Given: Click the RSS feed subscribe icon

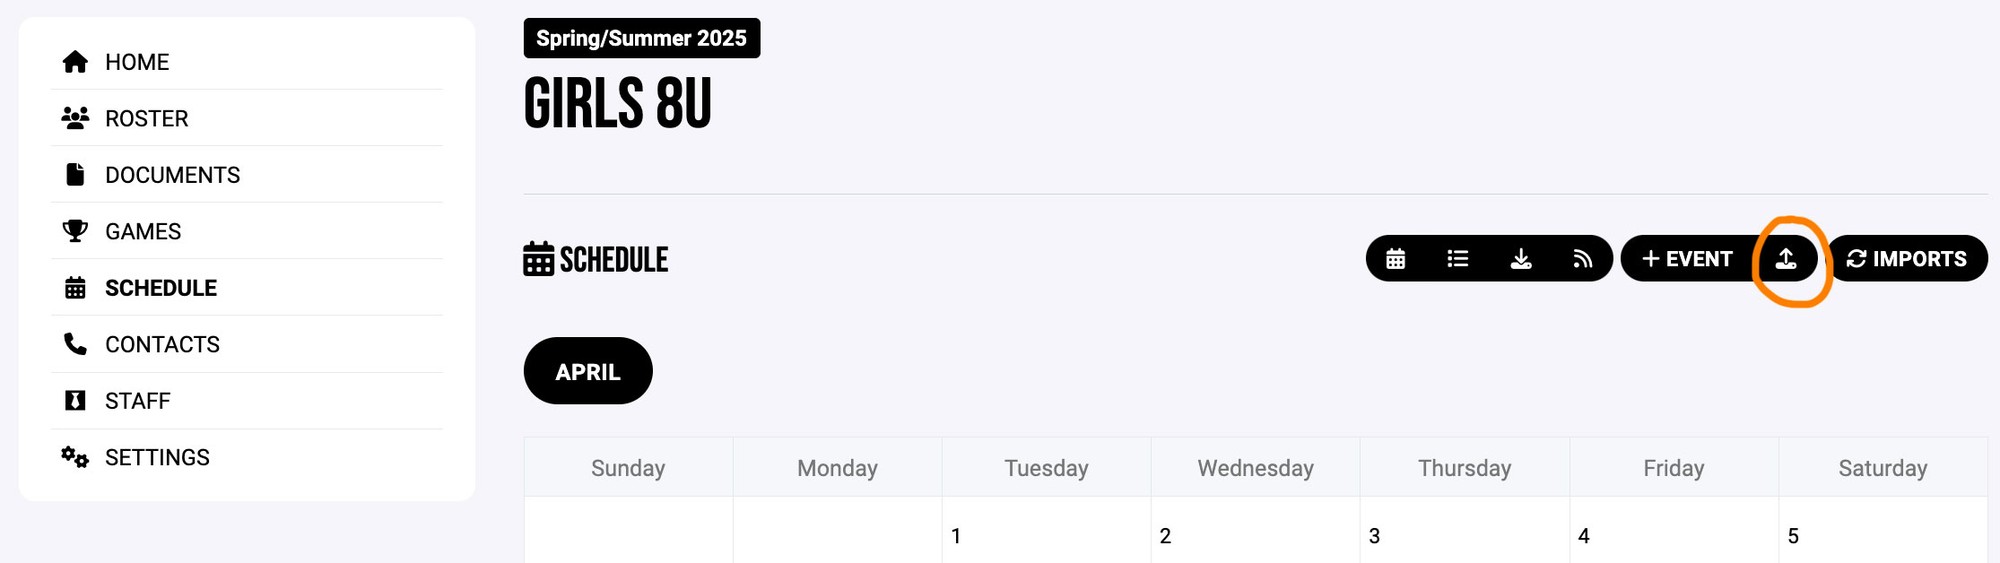Looking at the screenshot, I should point(1582,259).
